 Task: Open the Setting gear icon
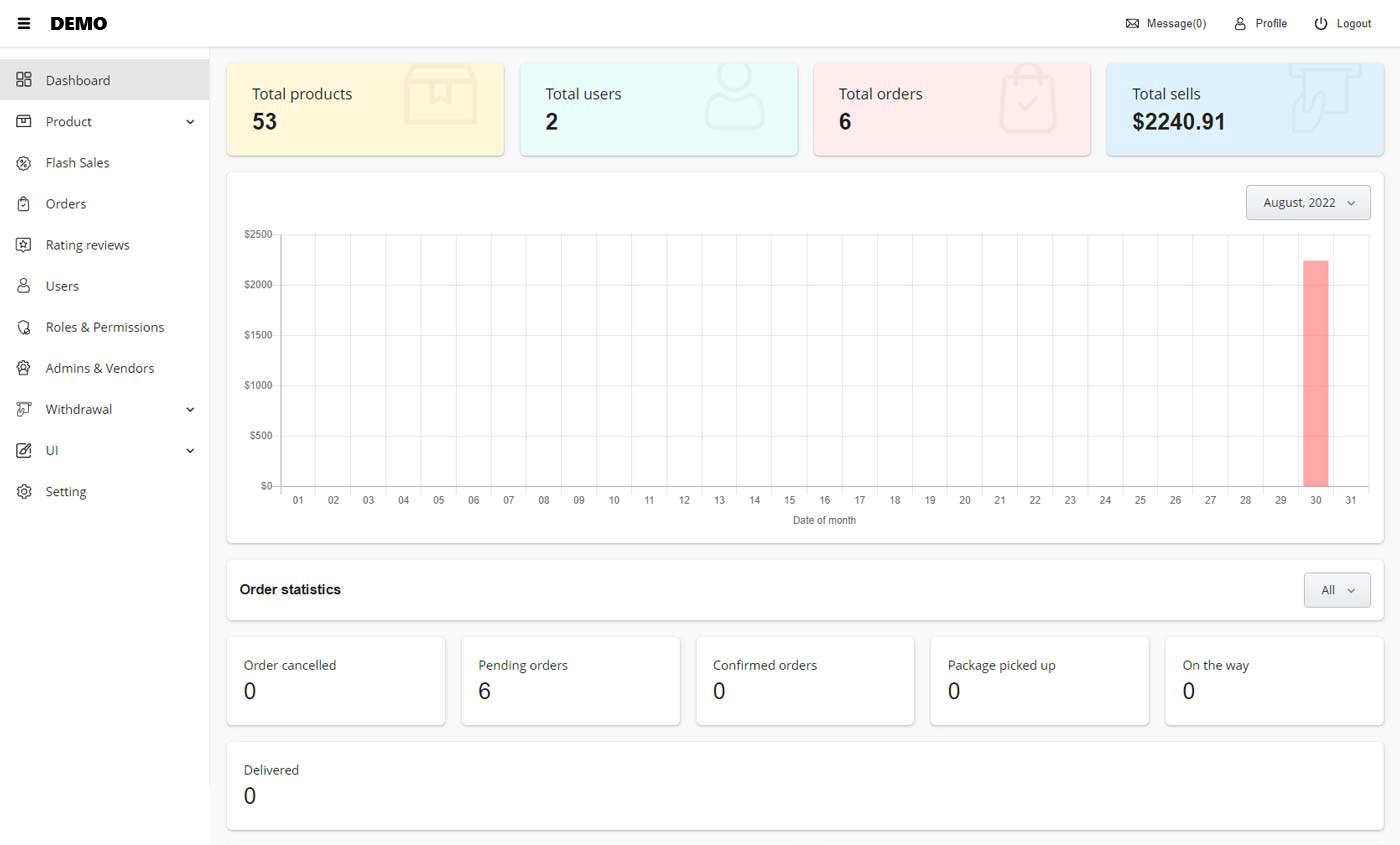24,492
